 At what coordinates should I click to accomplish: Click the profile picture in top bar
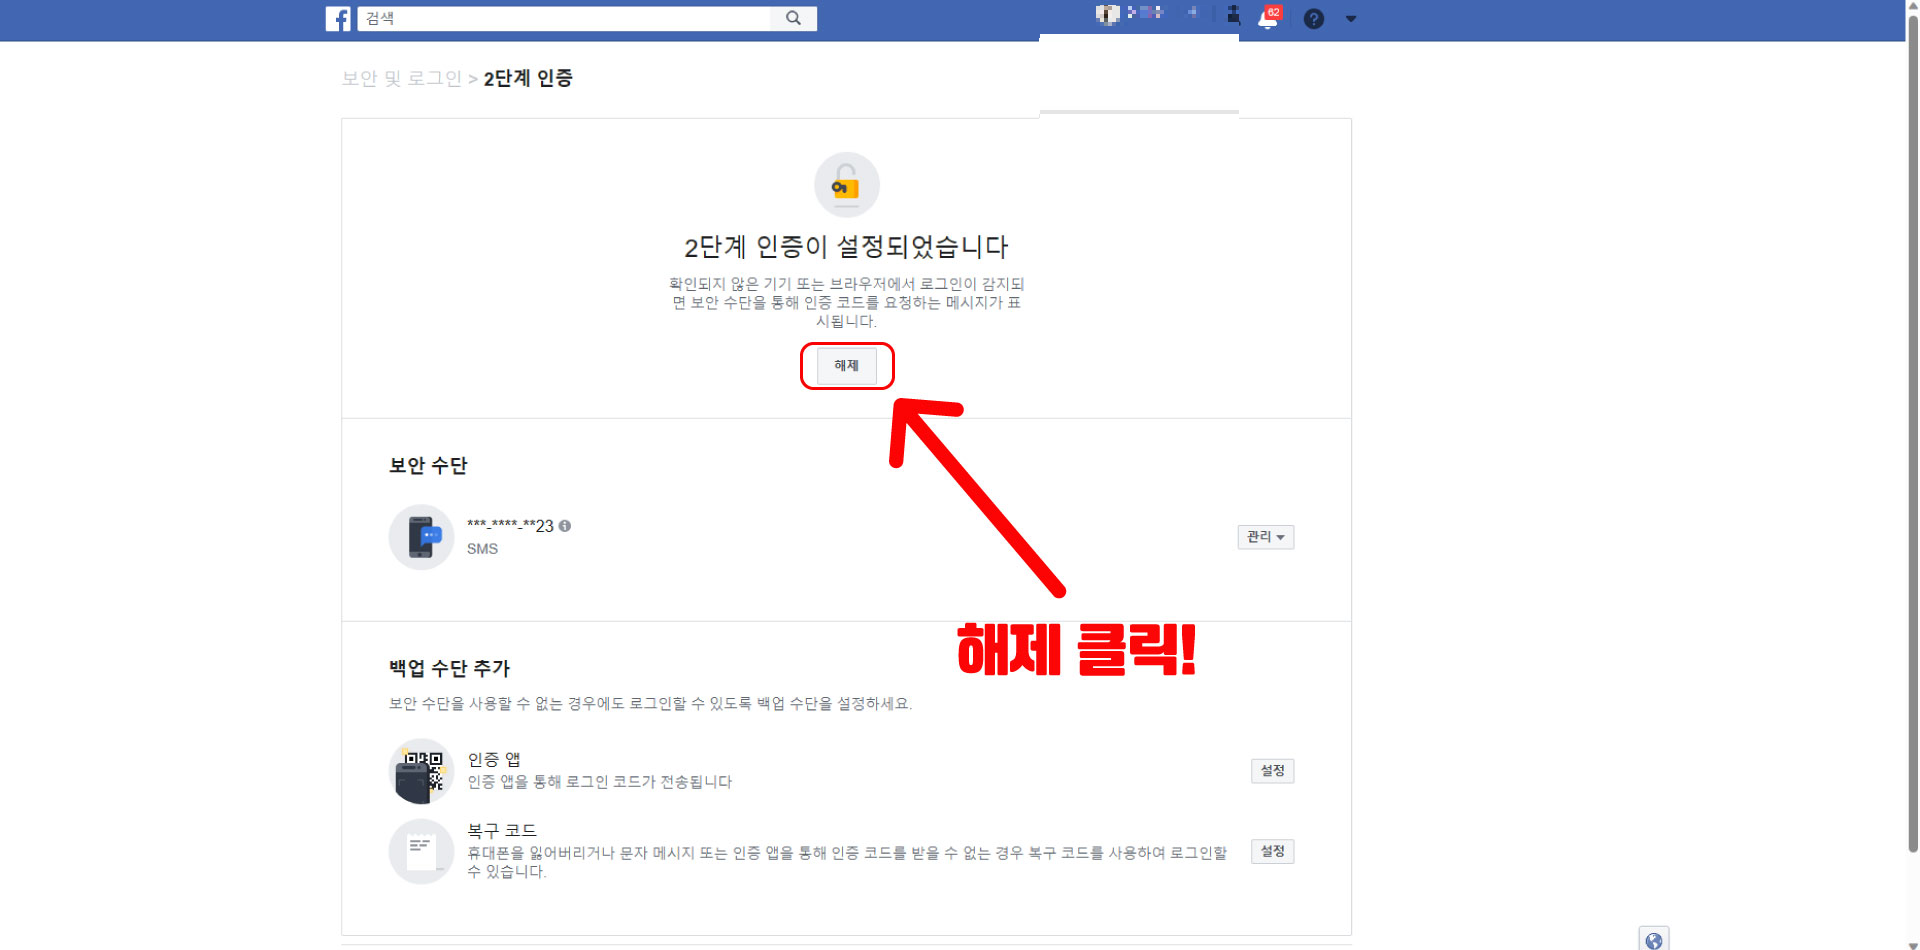(1106, 13)
